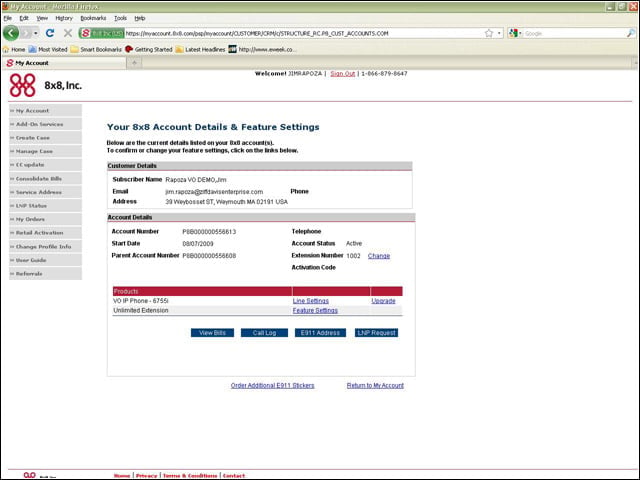Open the Home bookmark

click(x=14, y=49)
